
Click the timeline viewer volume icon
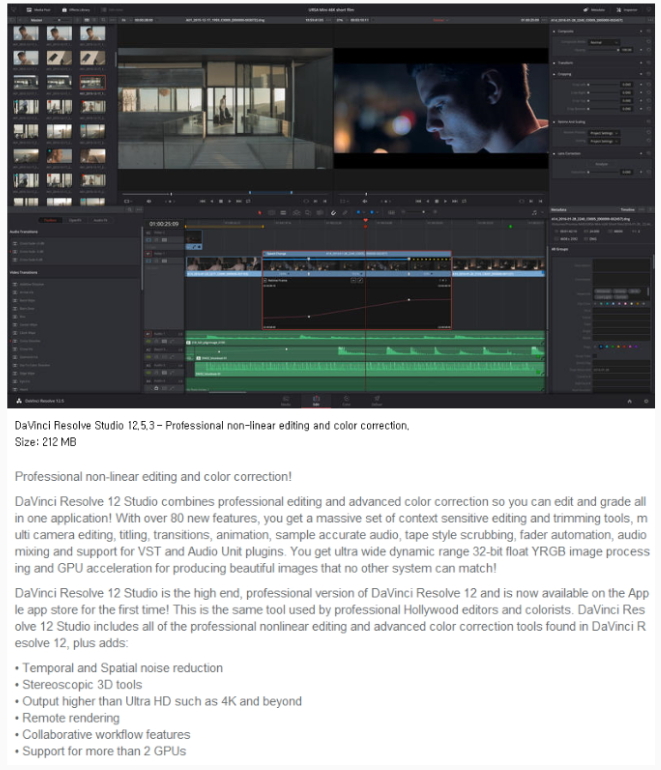365,201
